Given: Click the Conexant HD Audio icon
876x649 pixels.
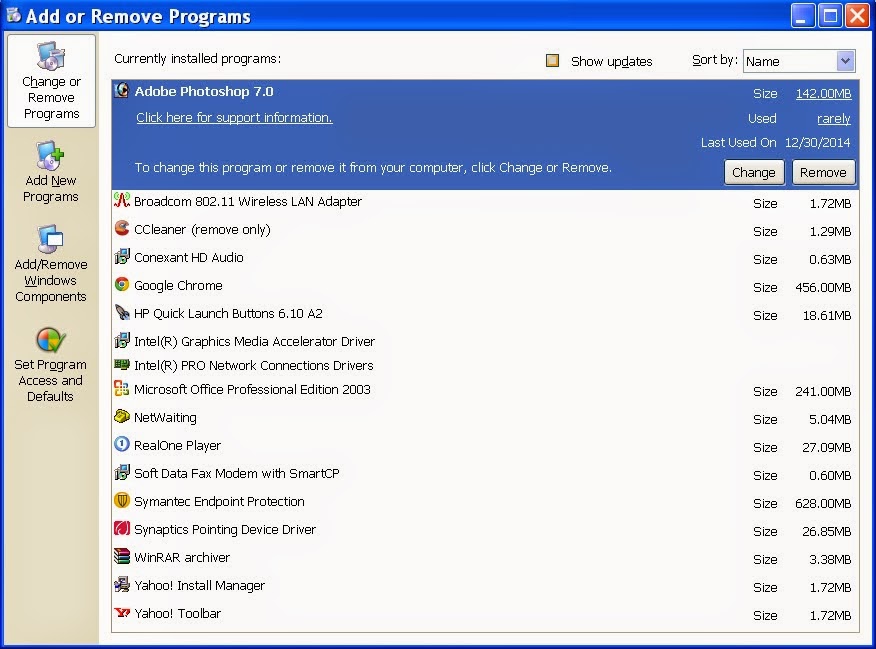Looking at the screenshot, I should click(122, 256).
